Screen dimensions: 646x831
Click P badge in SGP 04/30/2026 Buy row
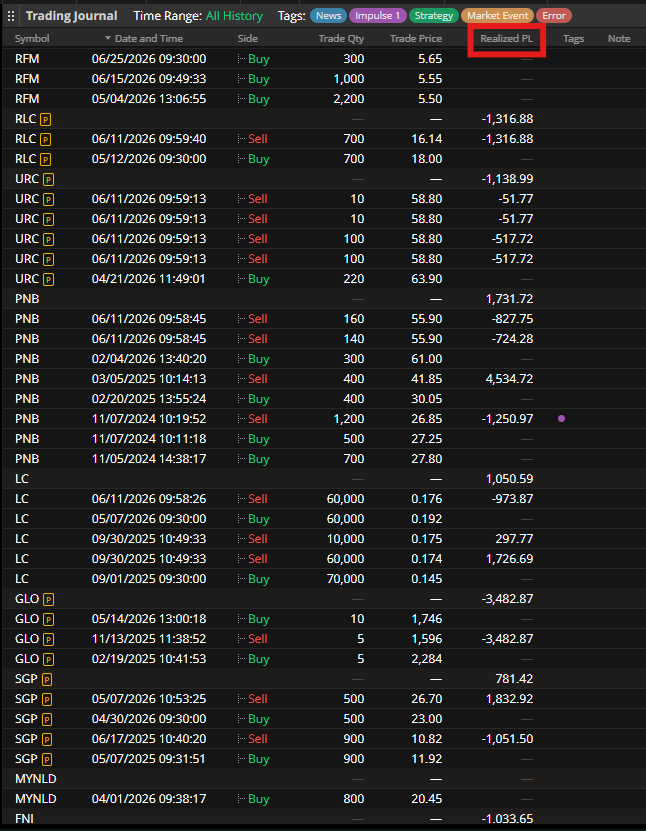[x=47, y=719]
